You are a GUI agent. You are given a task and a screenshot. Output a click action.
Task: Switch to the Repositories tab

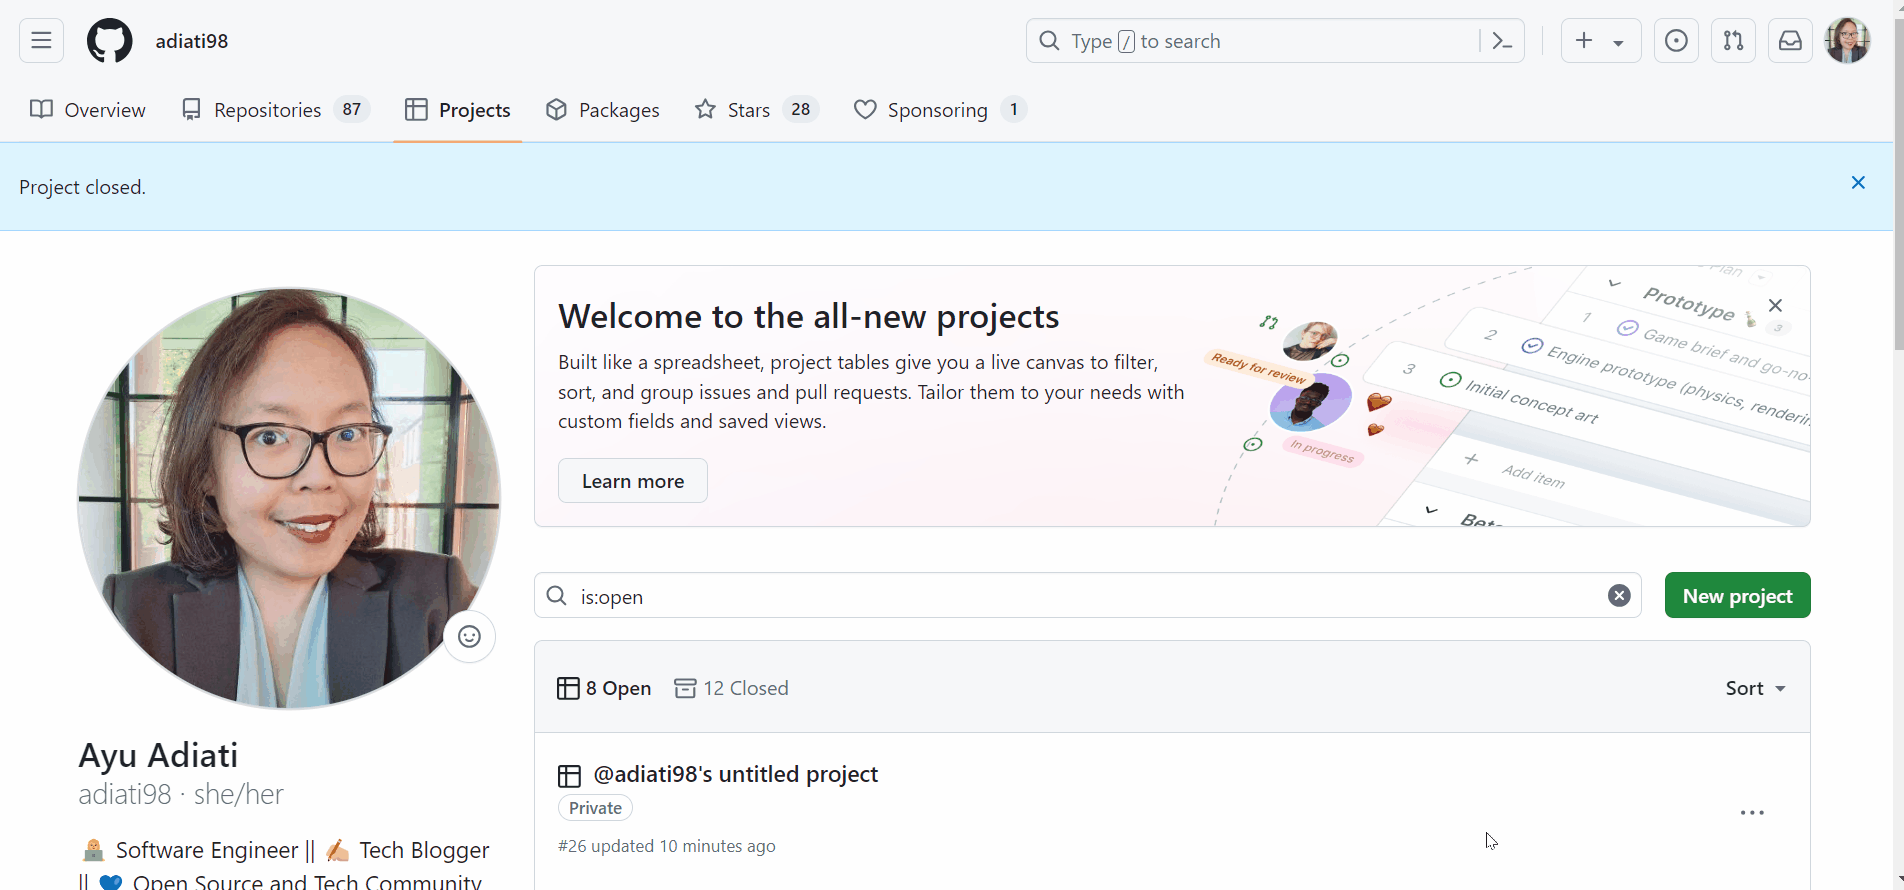(268, 110)
